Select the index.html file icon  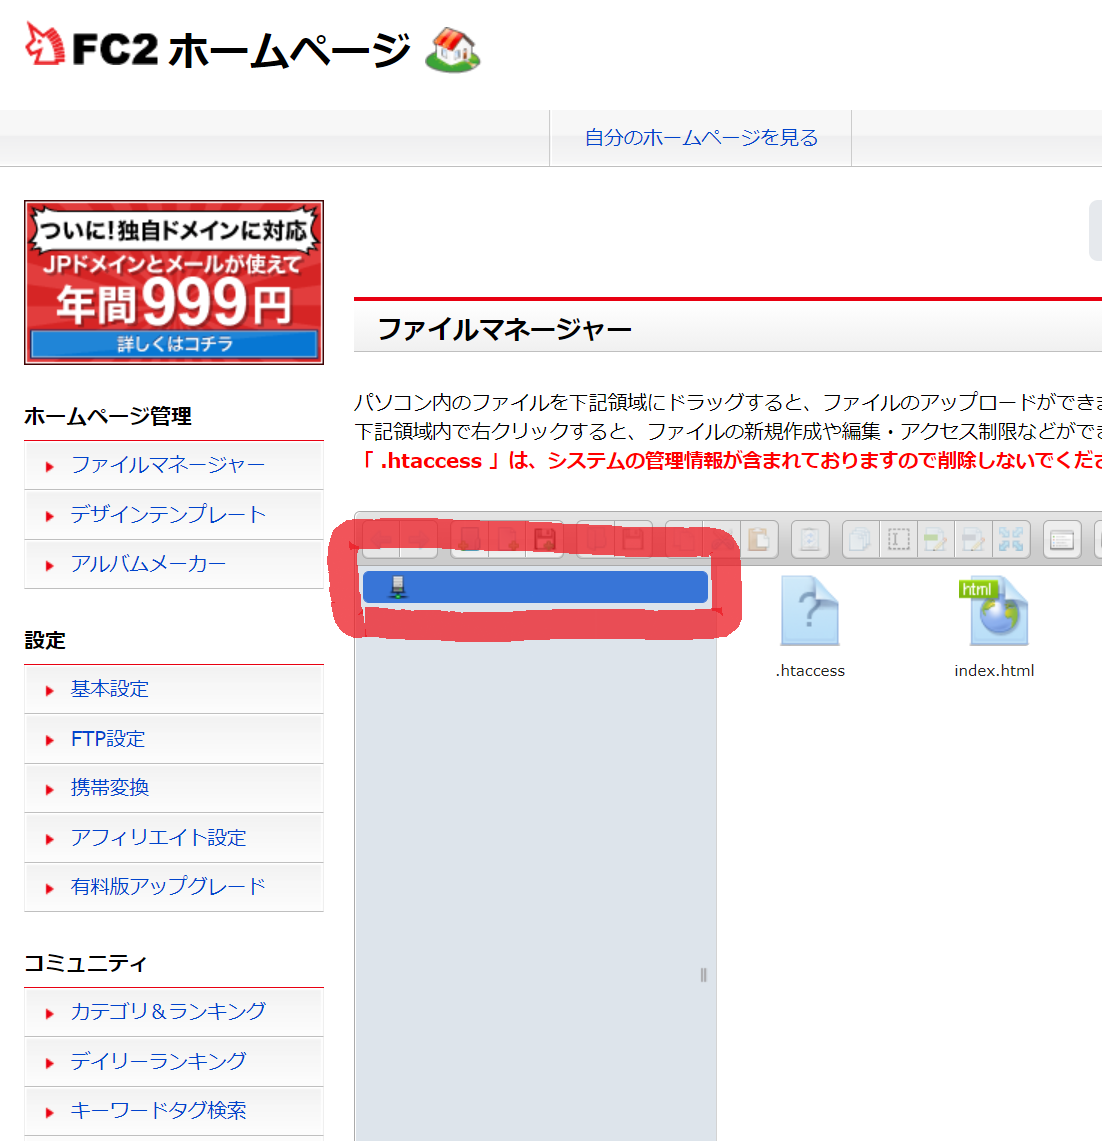coord(994,610)
